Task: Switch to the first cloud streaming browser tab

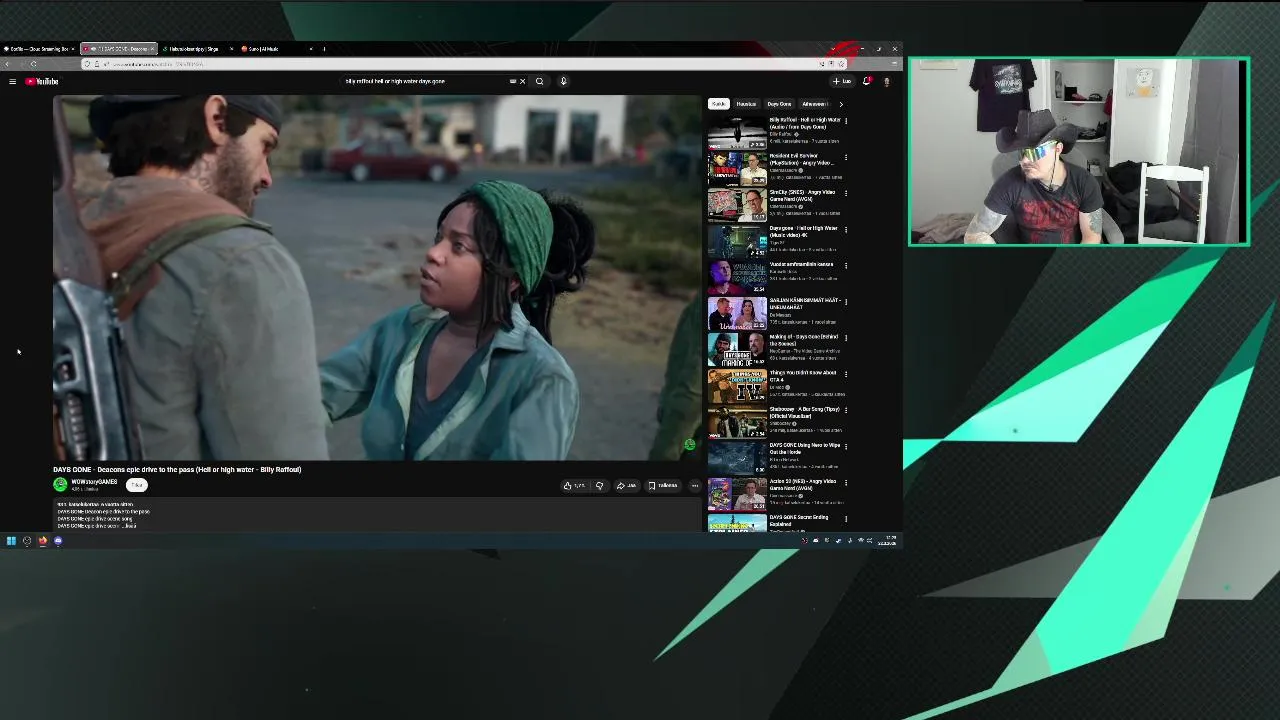Action: pos(38,48)
